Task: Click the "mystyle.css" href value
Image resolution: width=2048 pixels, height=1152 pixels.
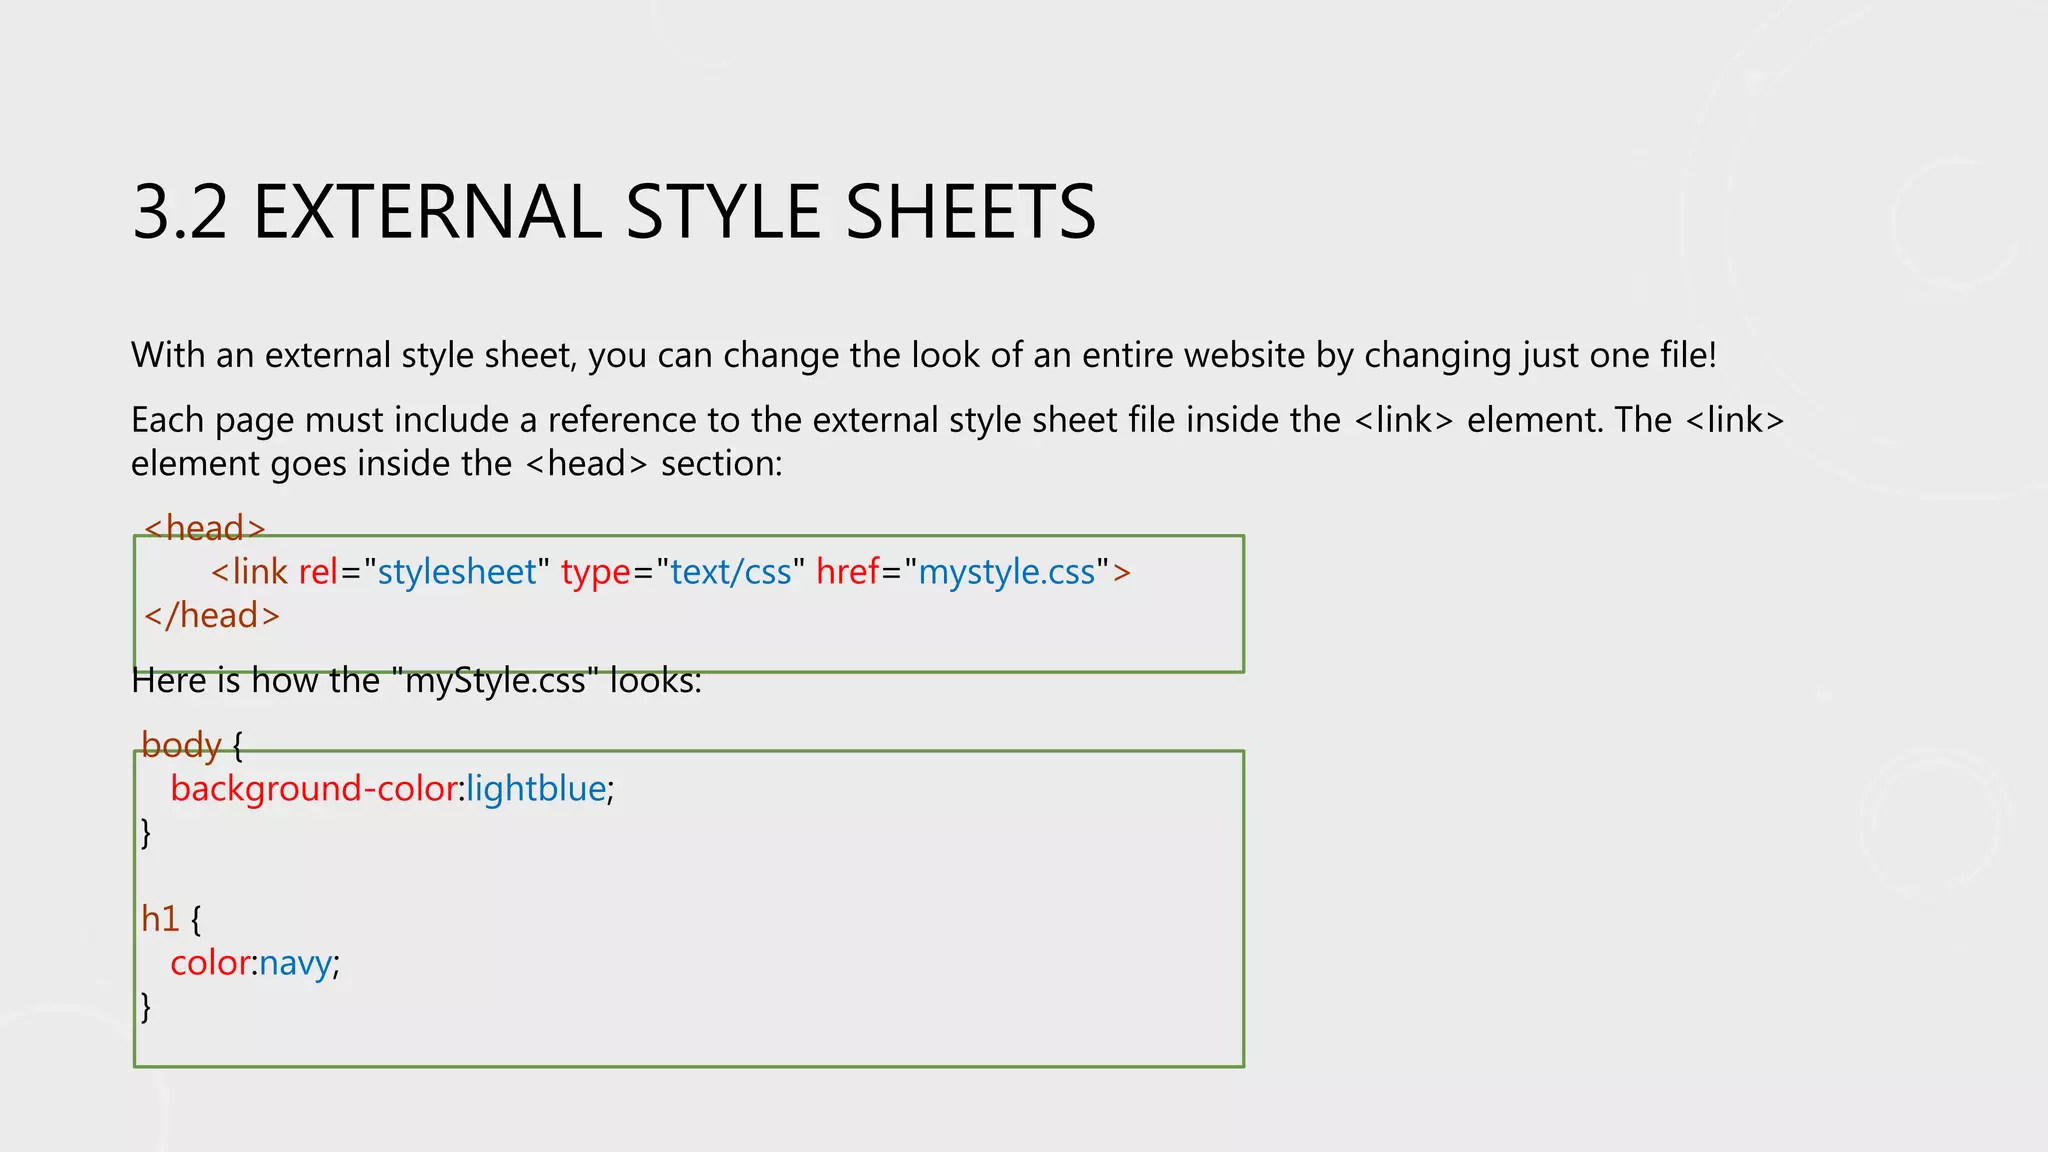Action: tap(1007, 571)
